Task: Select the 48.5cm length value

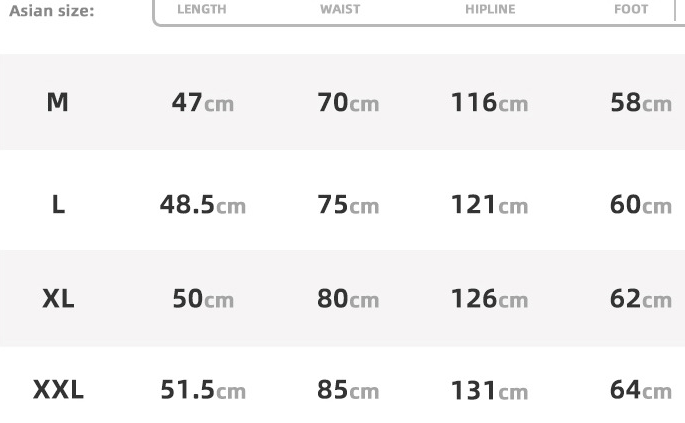Action: click(x=203, y=205)
